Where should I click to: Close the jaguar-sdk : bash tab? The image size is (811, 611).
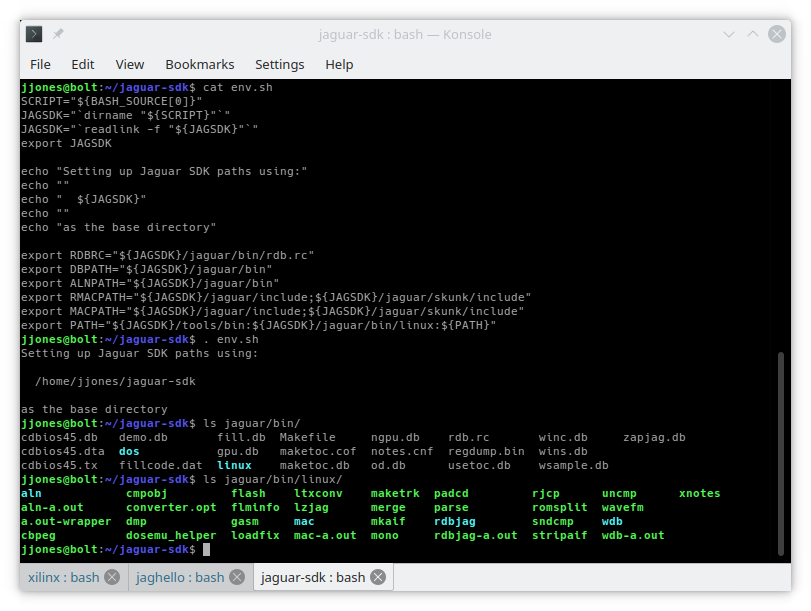point(378,577)
